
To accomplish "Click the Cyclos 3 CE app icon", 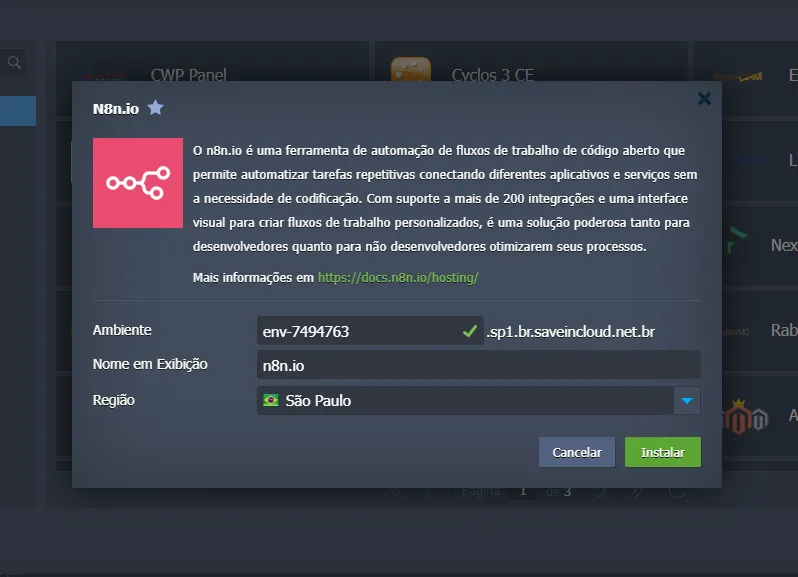I will click(x=411, y=70).
